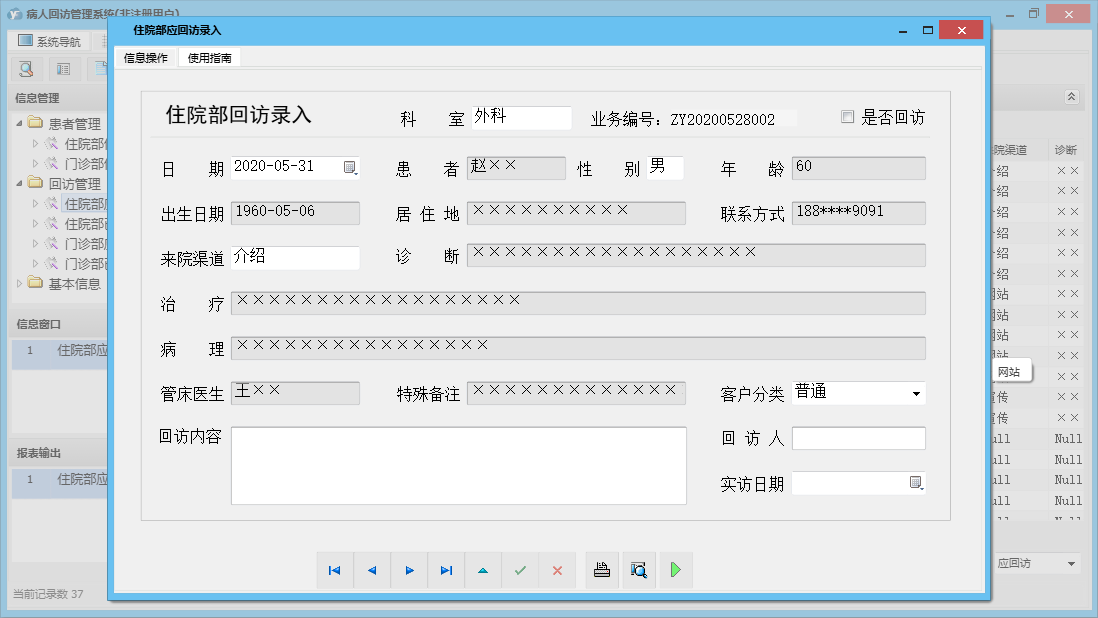Click the first record navigation icon
This screenshot has width=1098, height=618.
tap(335, 570)
